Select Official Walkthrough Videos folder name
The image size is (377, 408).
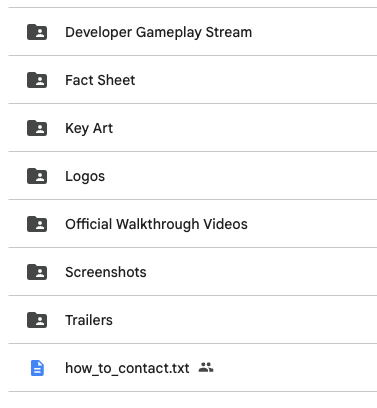(156, 224)
